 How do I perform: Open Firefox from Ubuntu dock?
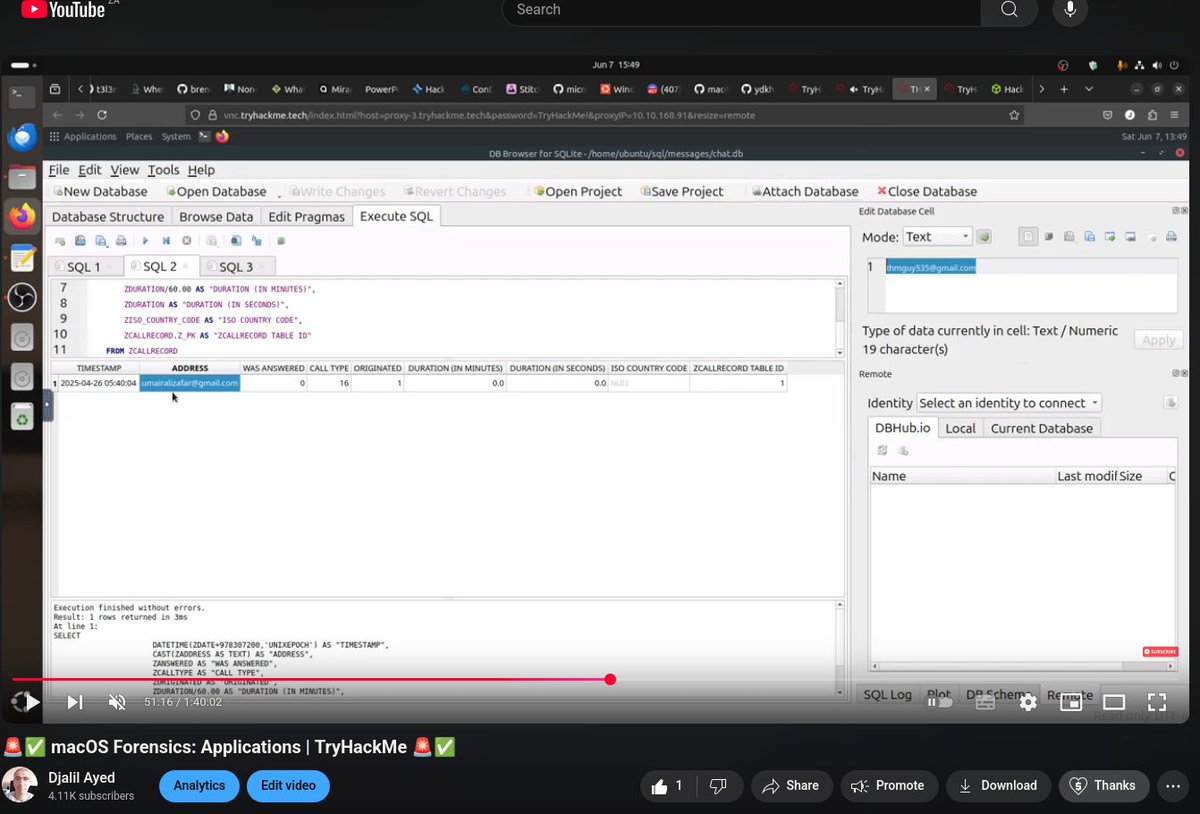pos(22,216)
